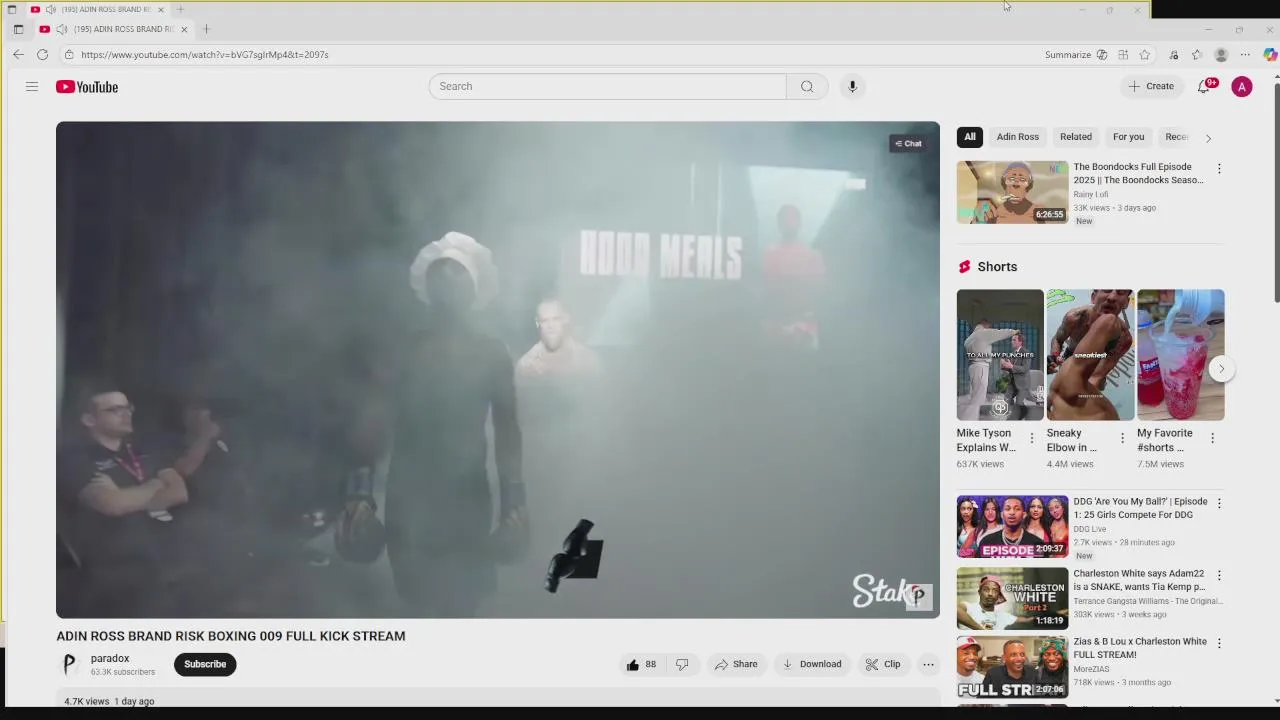This screenshot has height=720, width=1280.
Task: Open the account avatar menu
Action: tap(1242, 87)
